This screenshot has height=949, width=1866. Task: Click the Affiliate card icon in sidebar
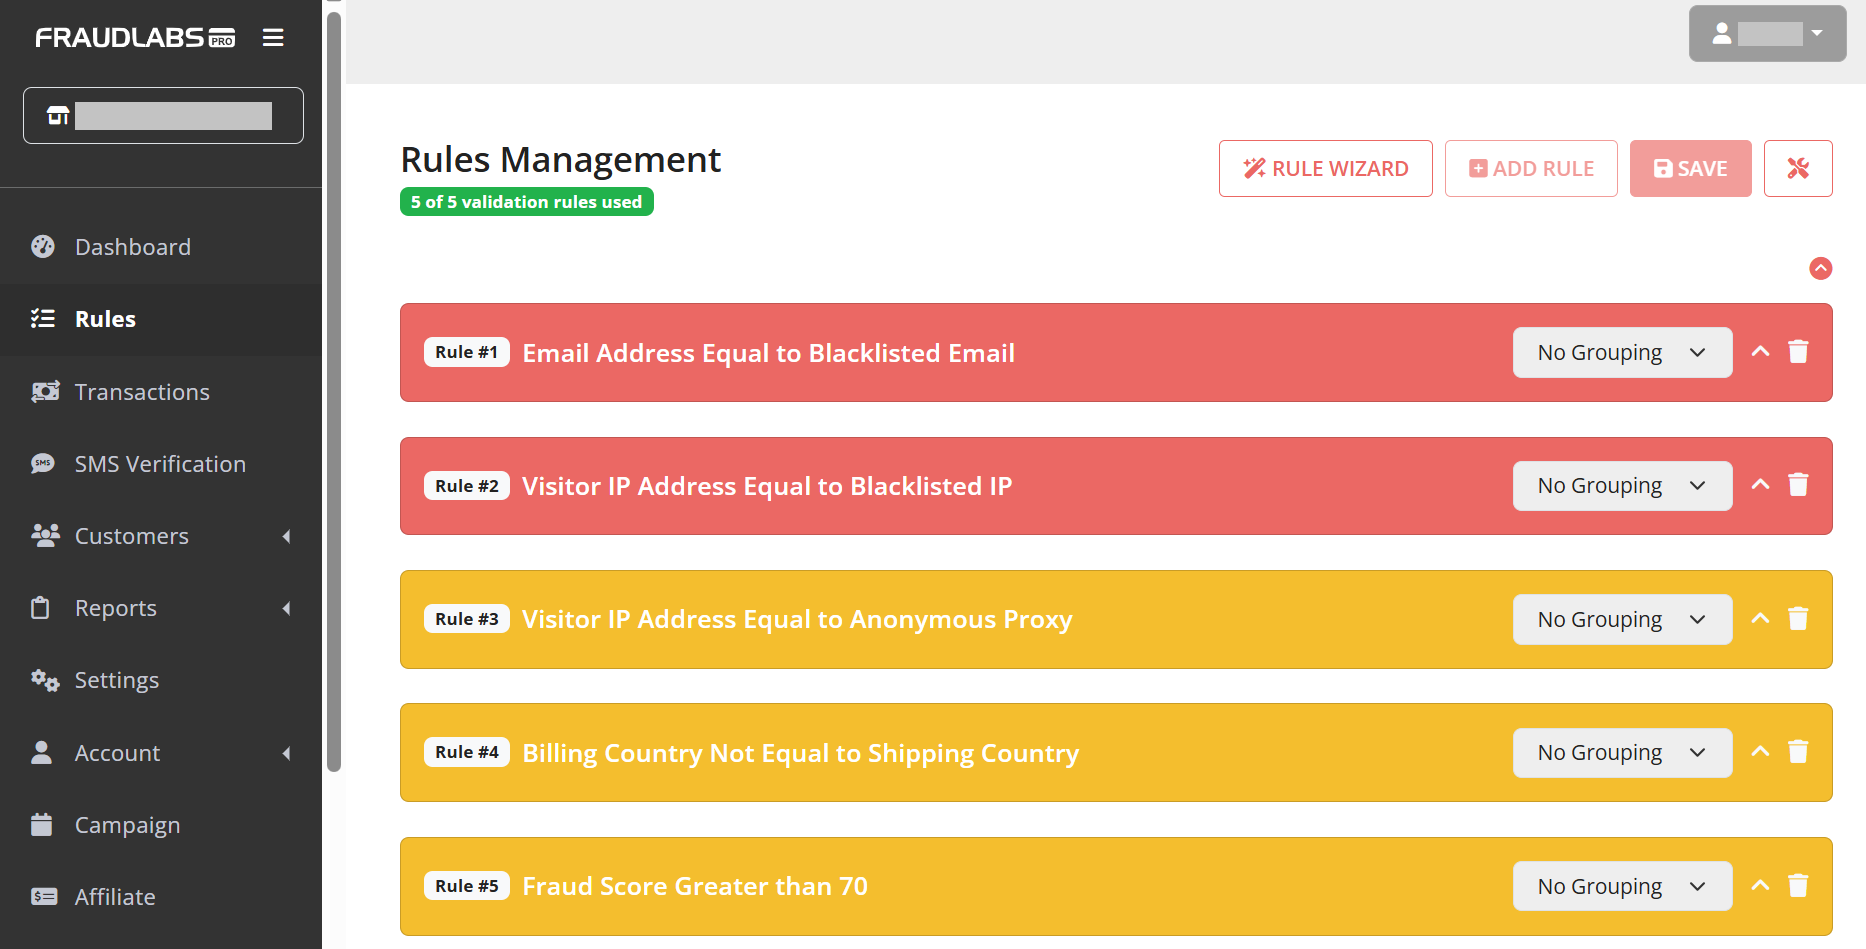click(44, 896)
